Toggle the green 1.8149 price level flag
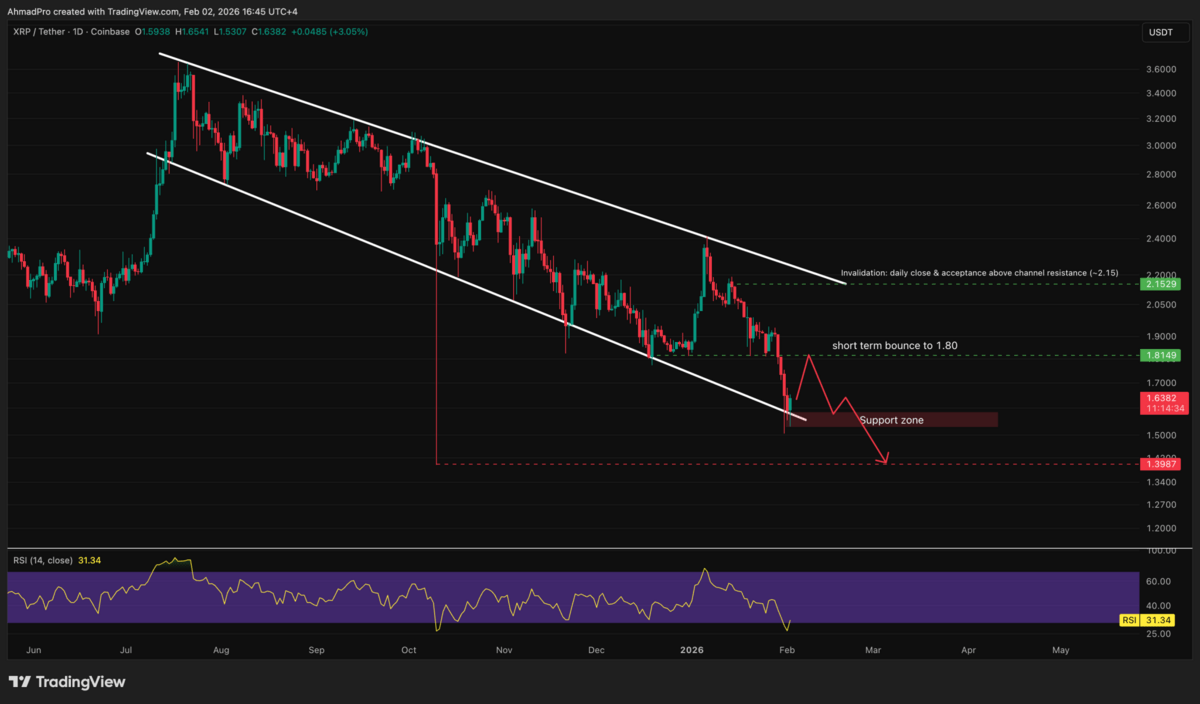Image resolution: width=1200 pixels, height=704 pixels. (1160, 355)
